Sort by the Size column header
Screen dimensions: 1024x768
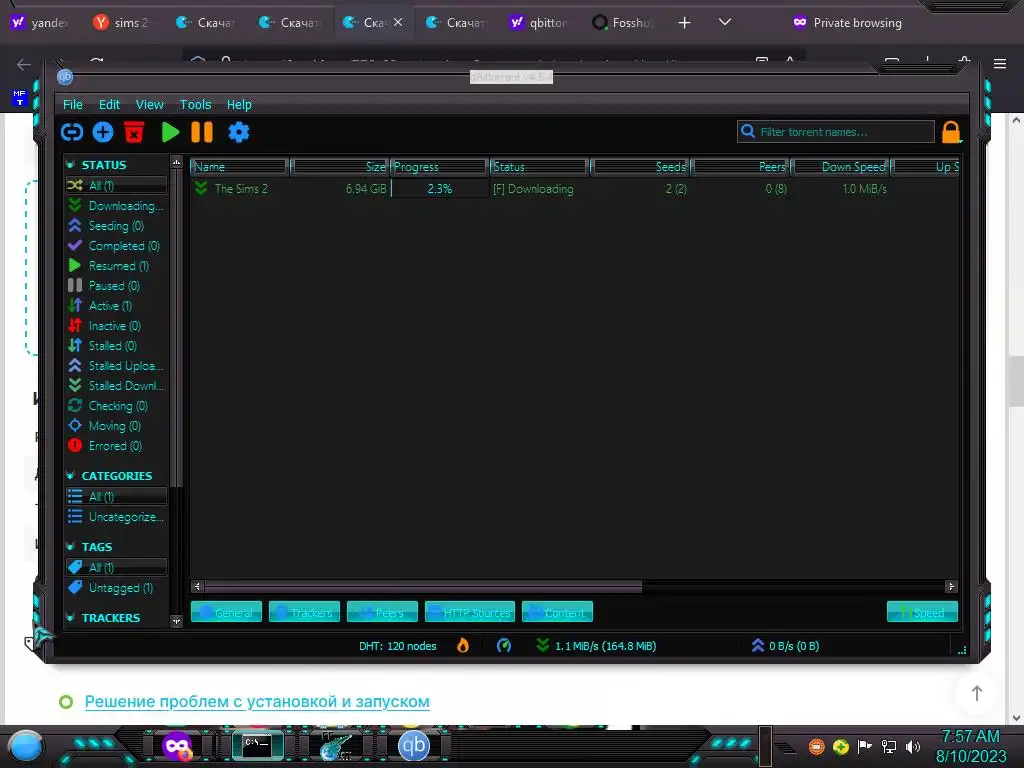pos(339,167)
